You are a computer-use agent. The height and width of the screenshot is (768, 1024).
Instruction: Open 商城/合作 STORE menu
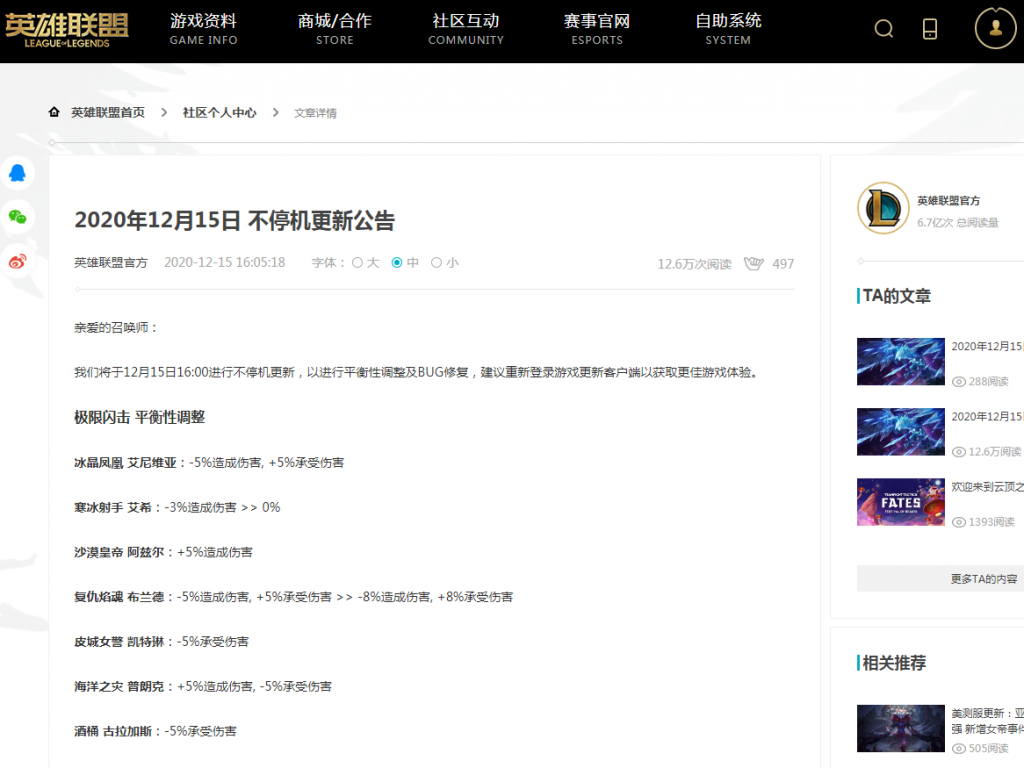(x=334, y=29)
